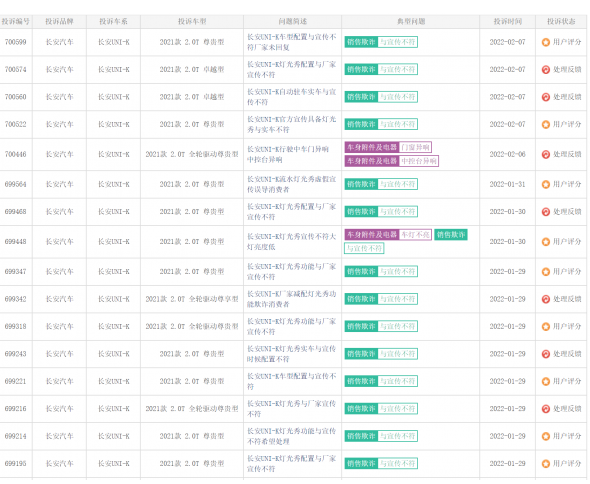Click the 用户评分 star icon for complaint 700599
Image resolution: width=590 pixels, height=484 pixels.
[546, 42]
